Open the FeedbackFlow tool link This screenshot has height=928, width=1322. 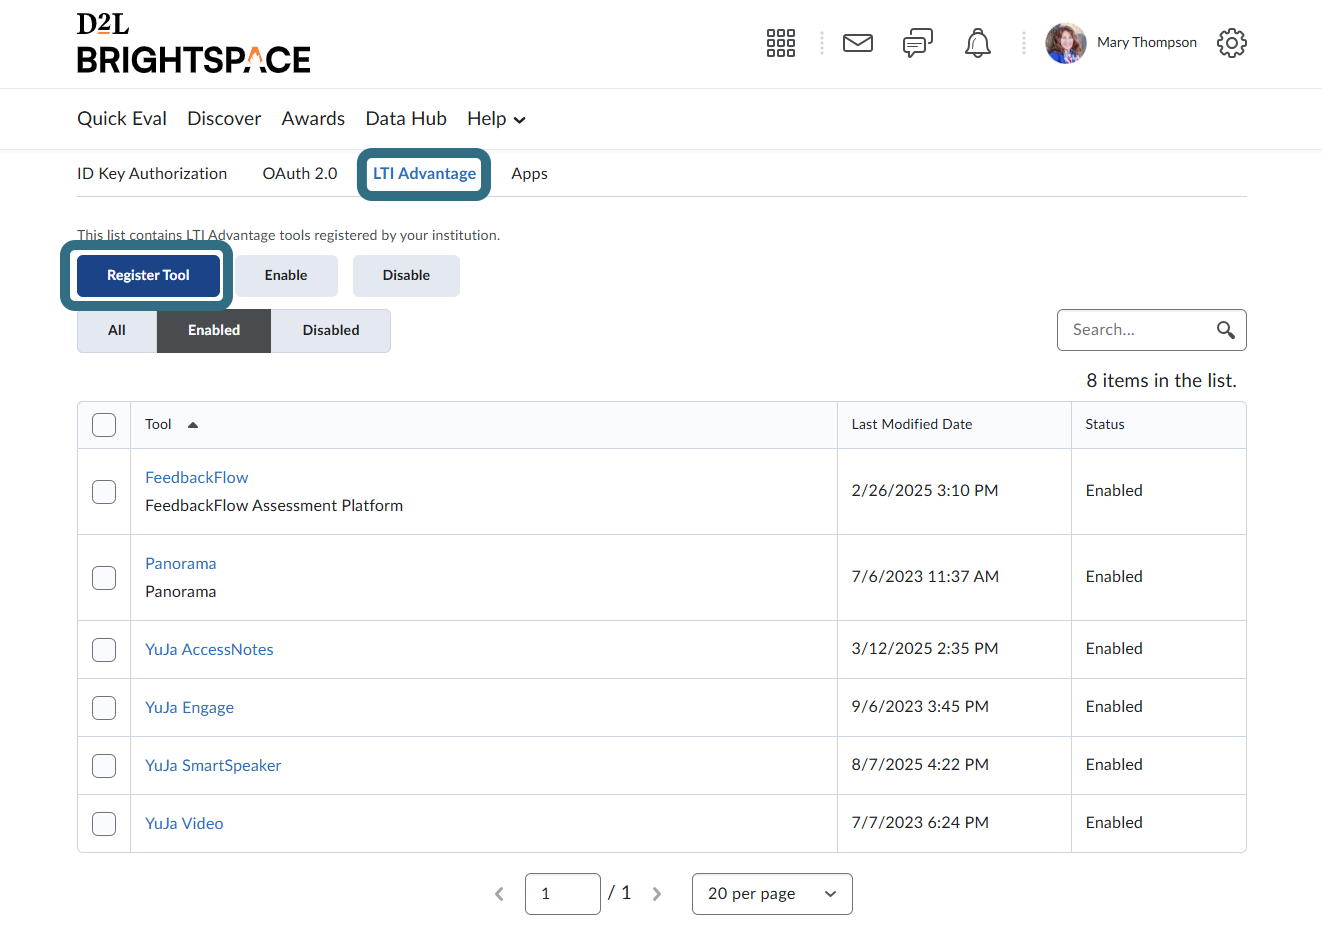click(x=197, y=478)
